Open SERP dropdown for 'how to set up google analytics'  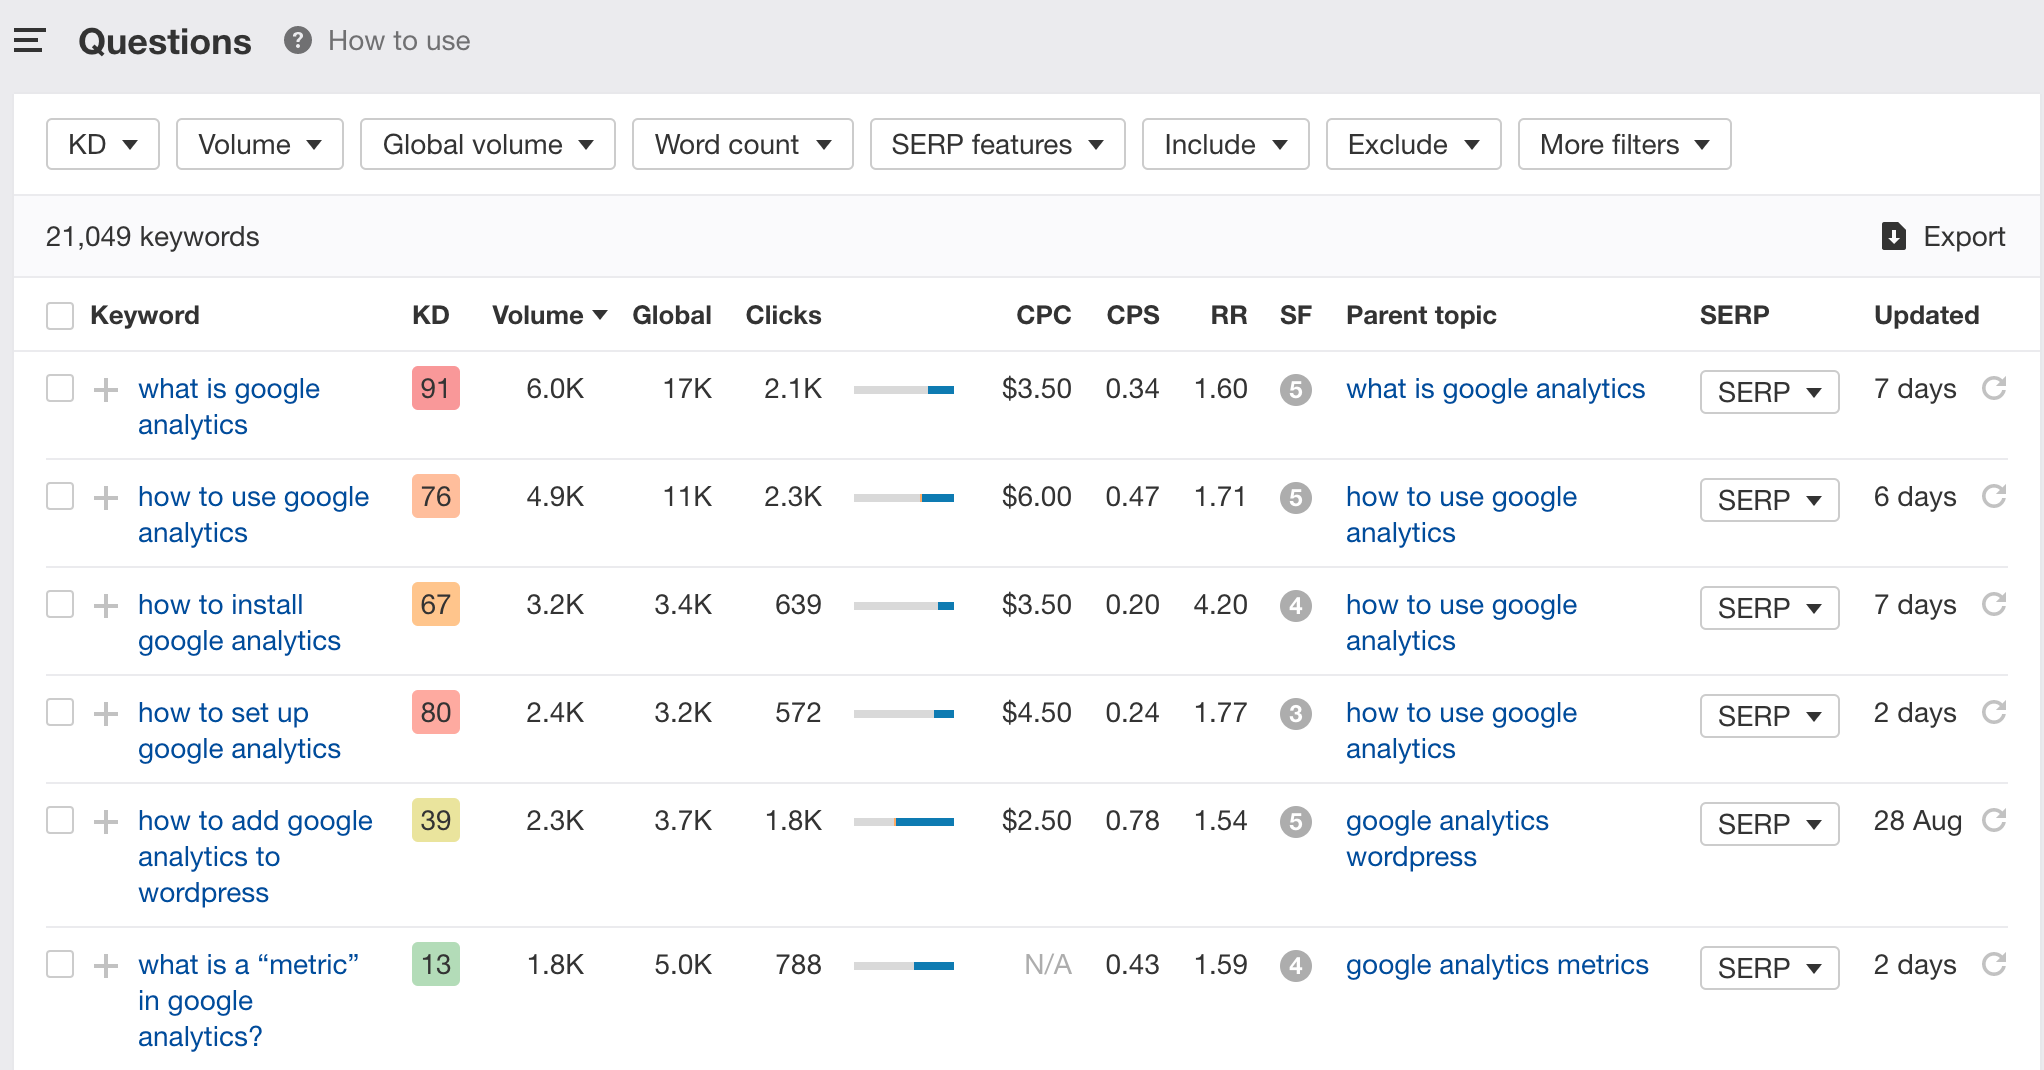[x=1770, y=716]
